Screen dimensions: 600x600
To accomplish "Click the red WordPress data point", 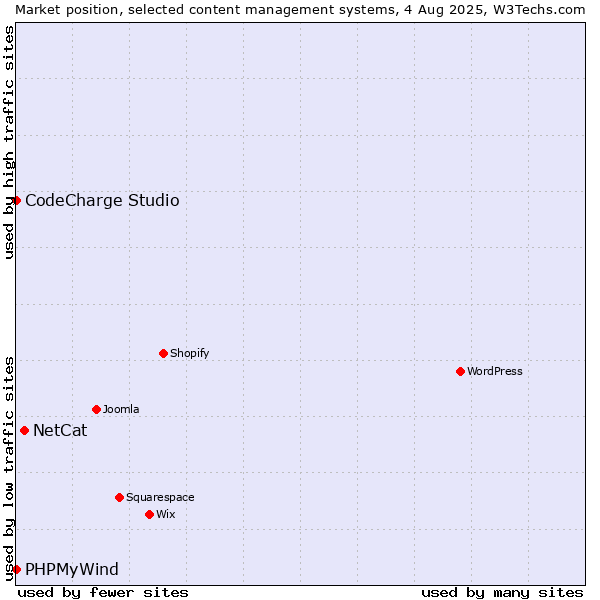I will point(460,372).
